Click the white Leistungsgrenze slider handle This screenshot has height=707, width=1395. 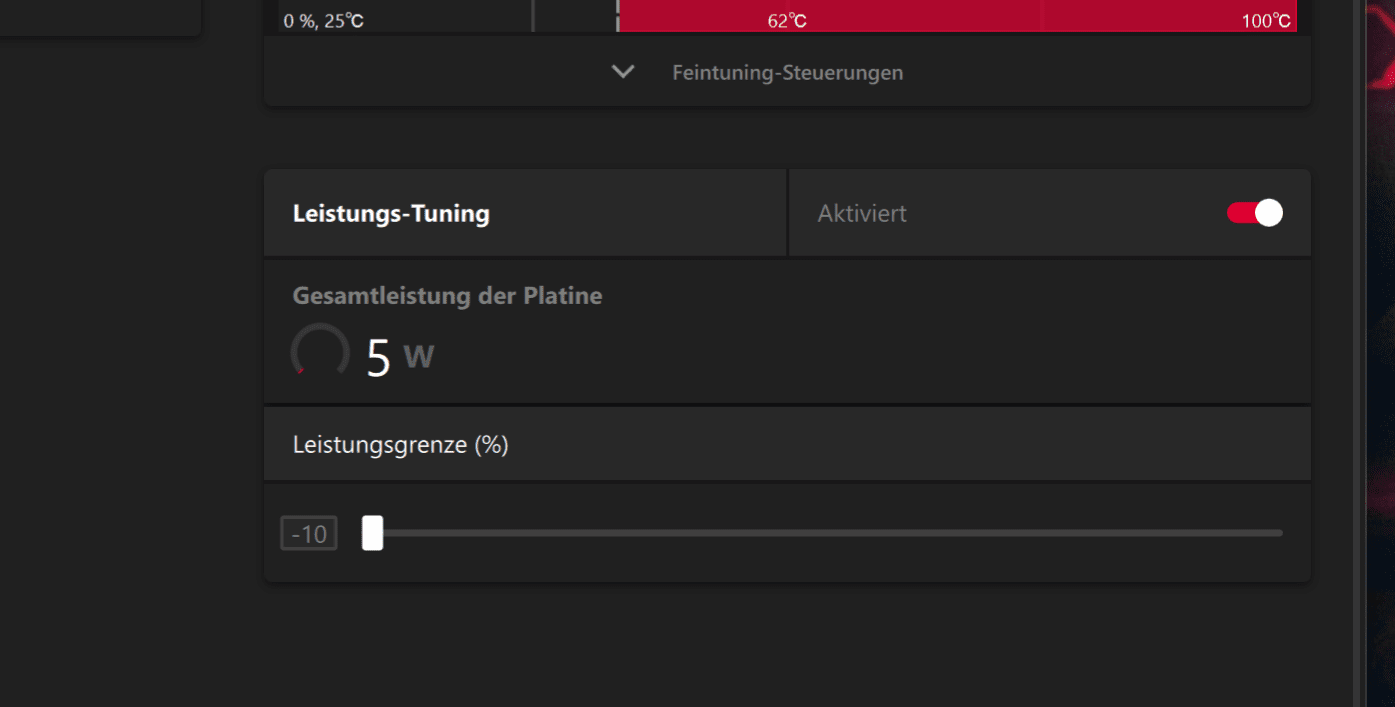pos(372,533)
